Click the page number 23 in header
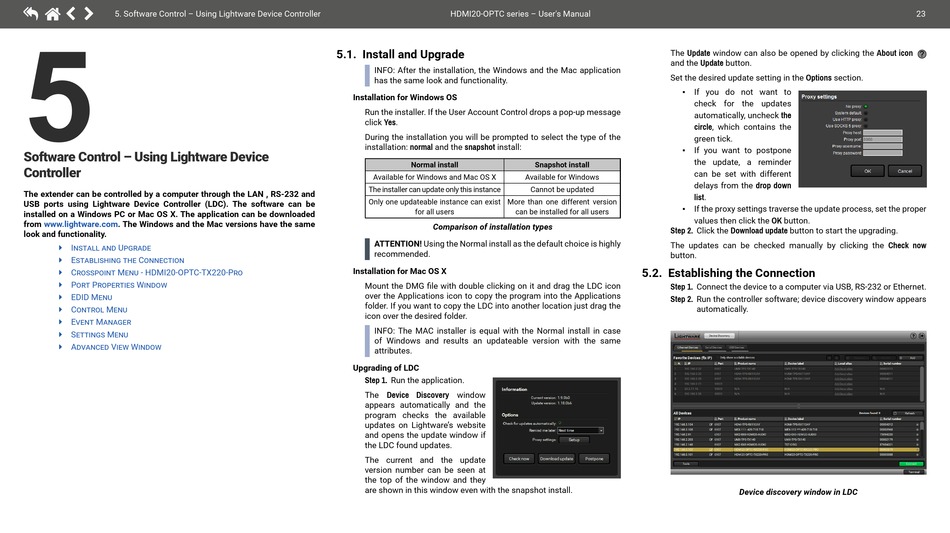950x533 pixels. 920,13
